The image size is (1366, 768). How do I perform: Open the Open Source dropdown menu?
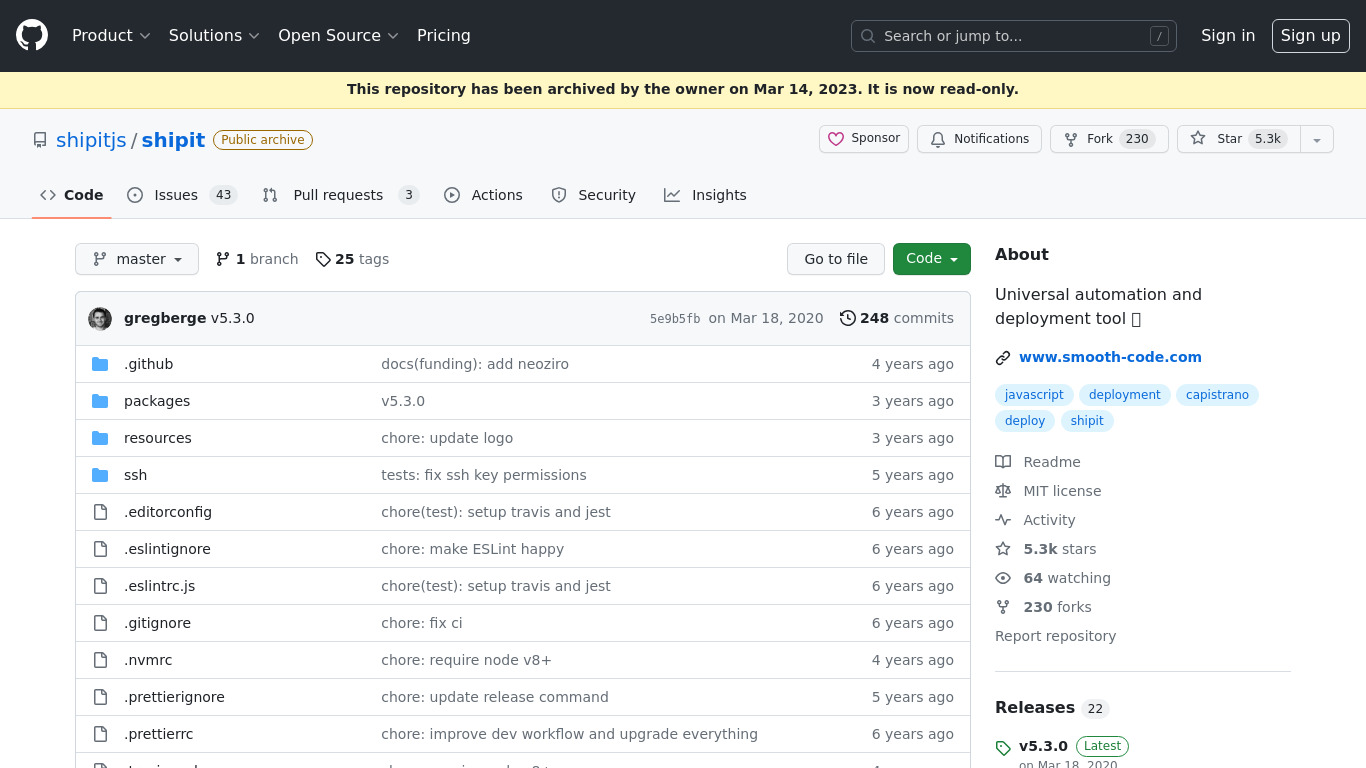(338, 35)
